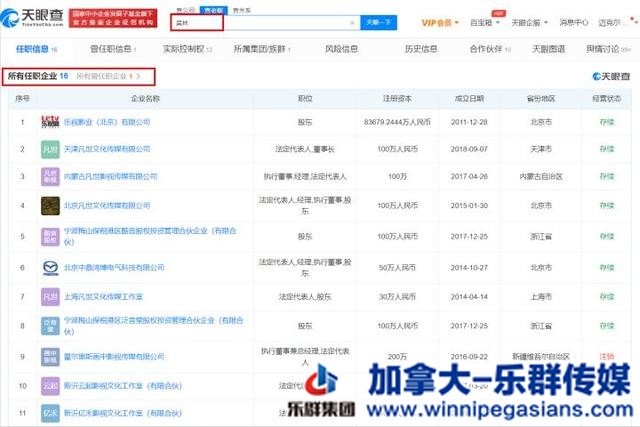Select the 实际控制权 tab

click(187, 49)
